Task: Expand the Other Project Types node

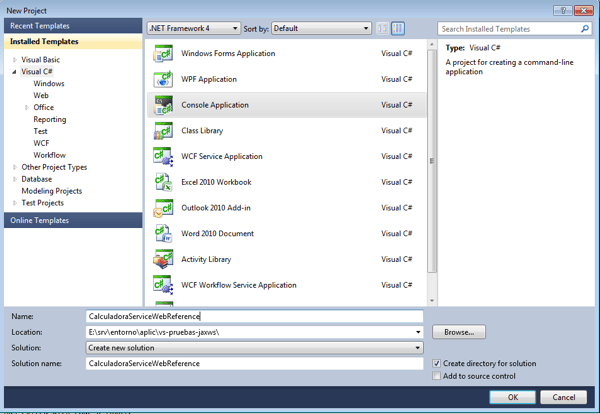Action: (x=15, y=167)
